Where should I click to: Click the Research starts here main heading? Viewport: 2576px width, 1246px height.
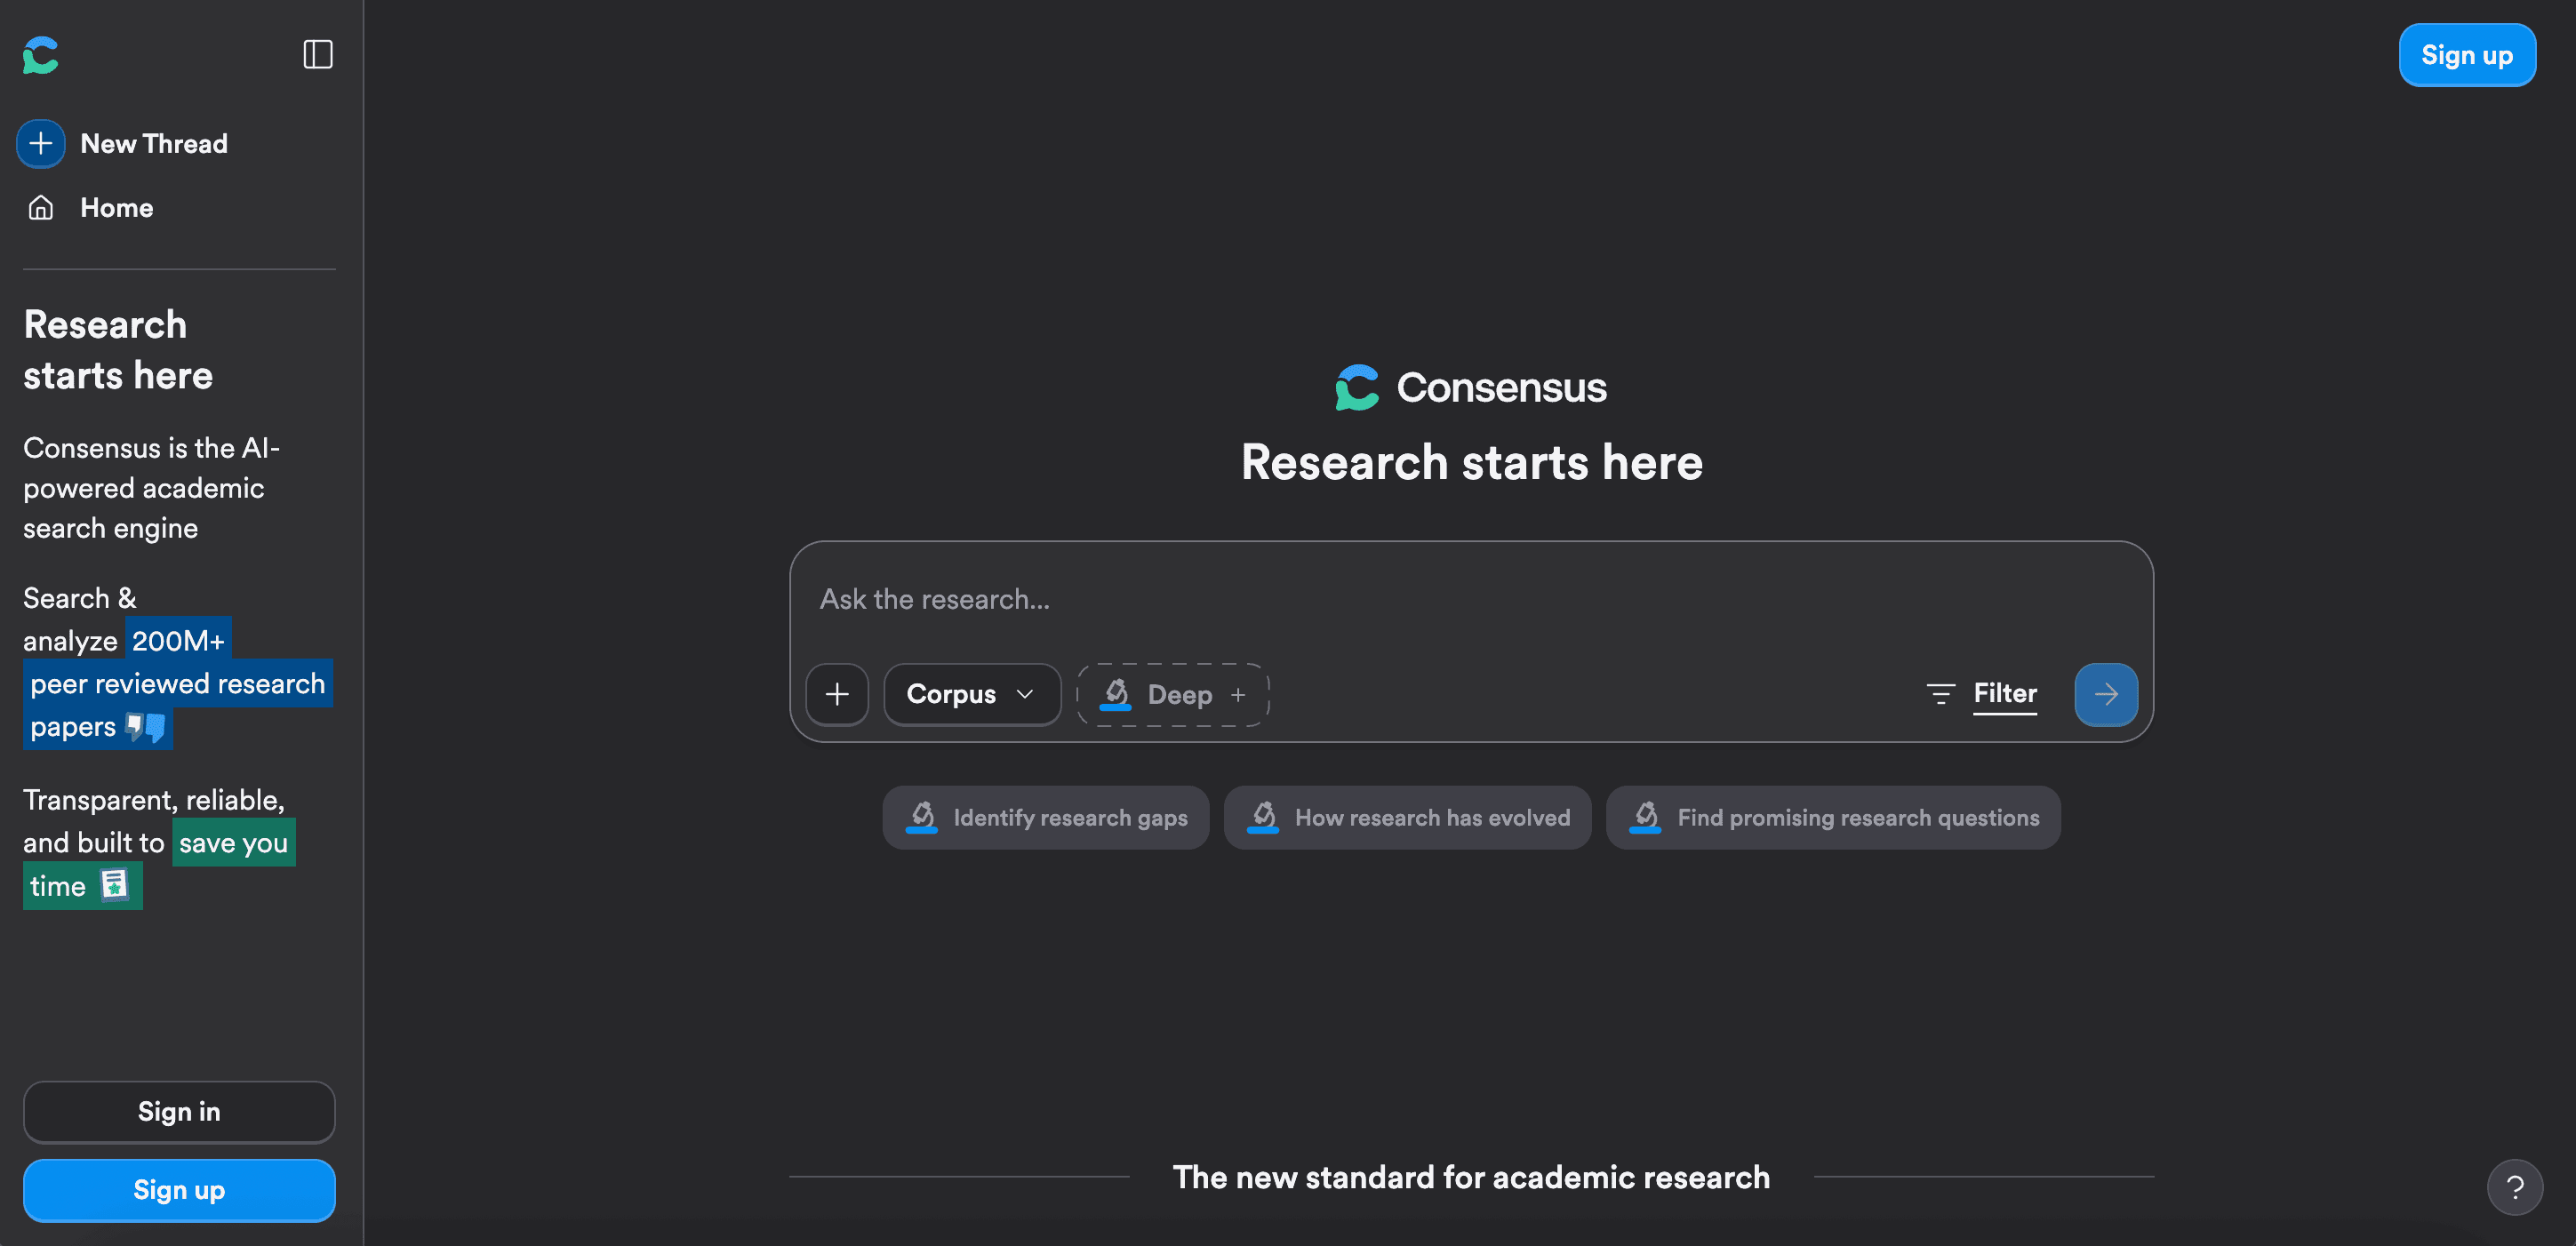[1471, 462]
